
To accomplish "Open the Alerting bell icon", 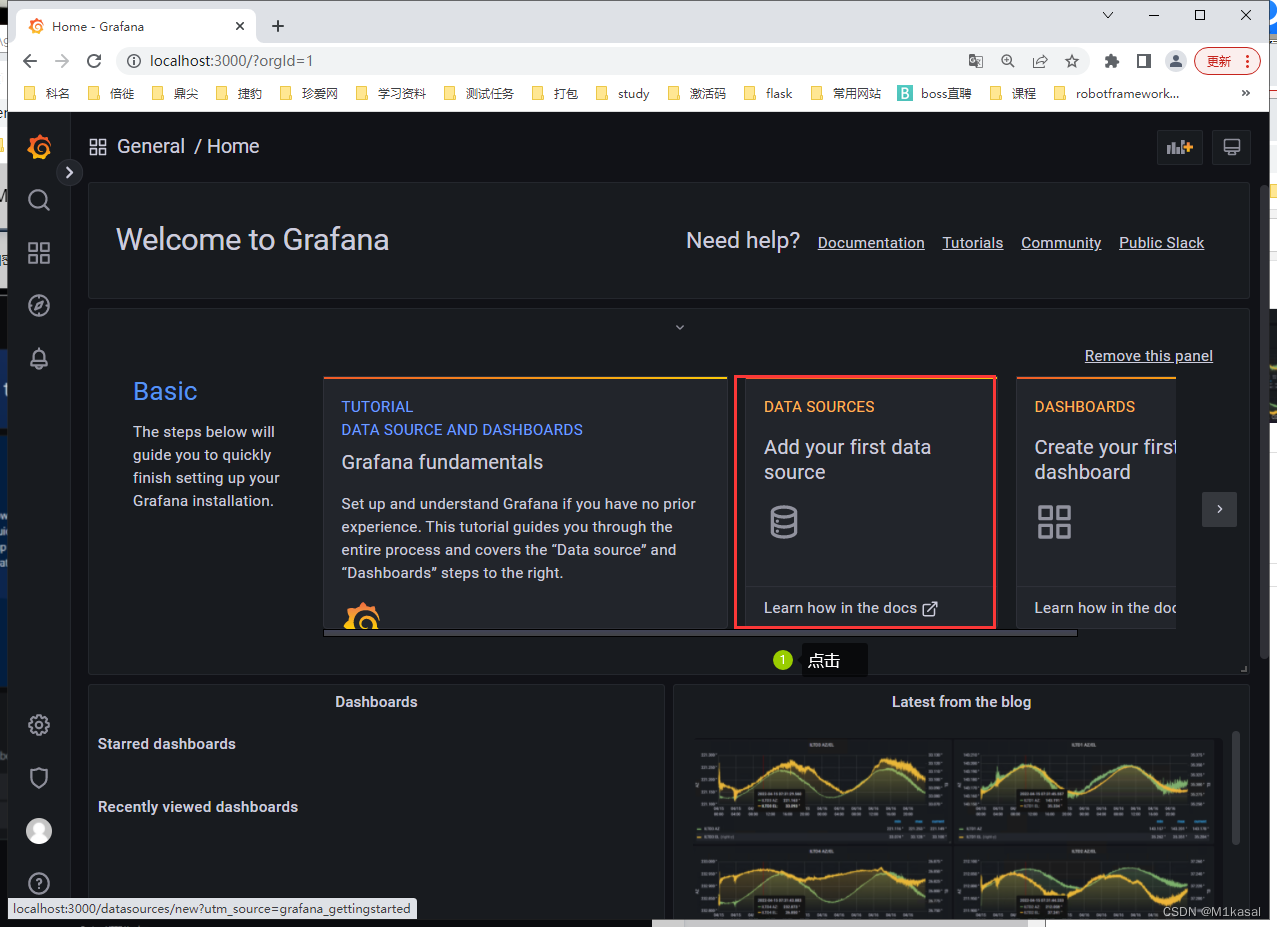I will 39,358.
